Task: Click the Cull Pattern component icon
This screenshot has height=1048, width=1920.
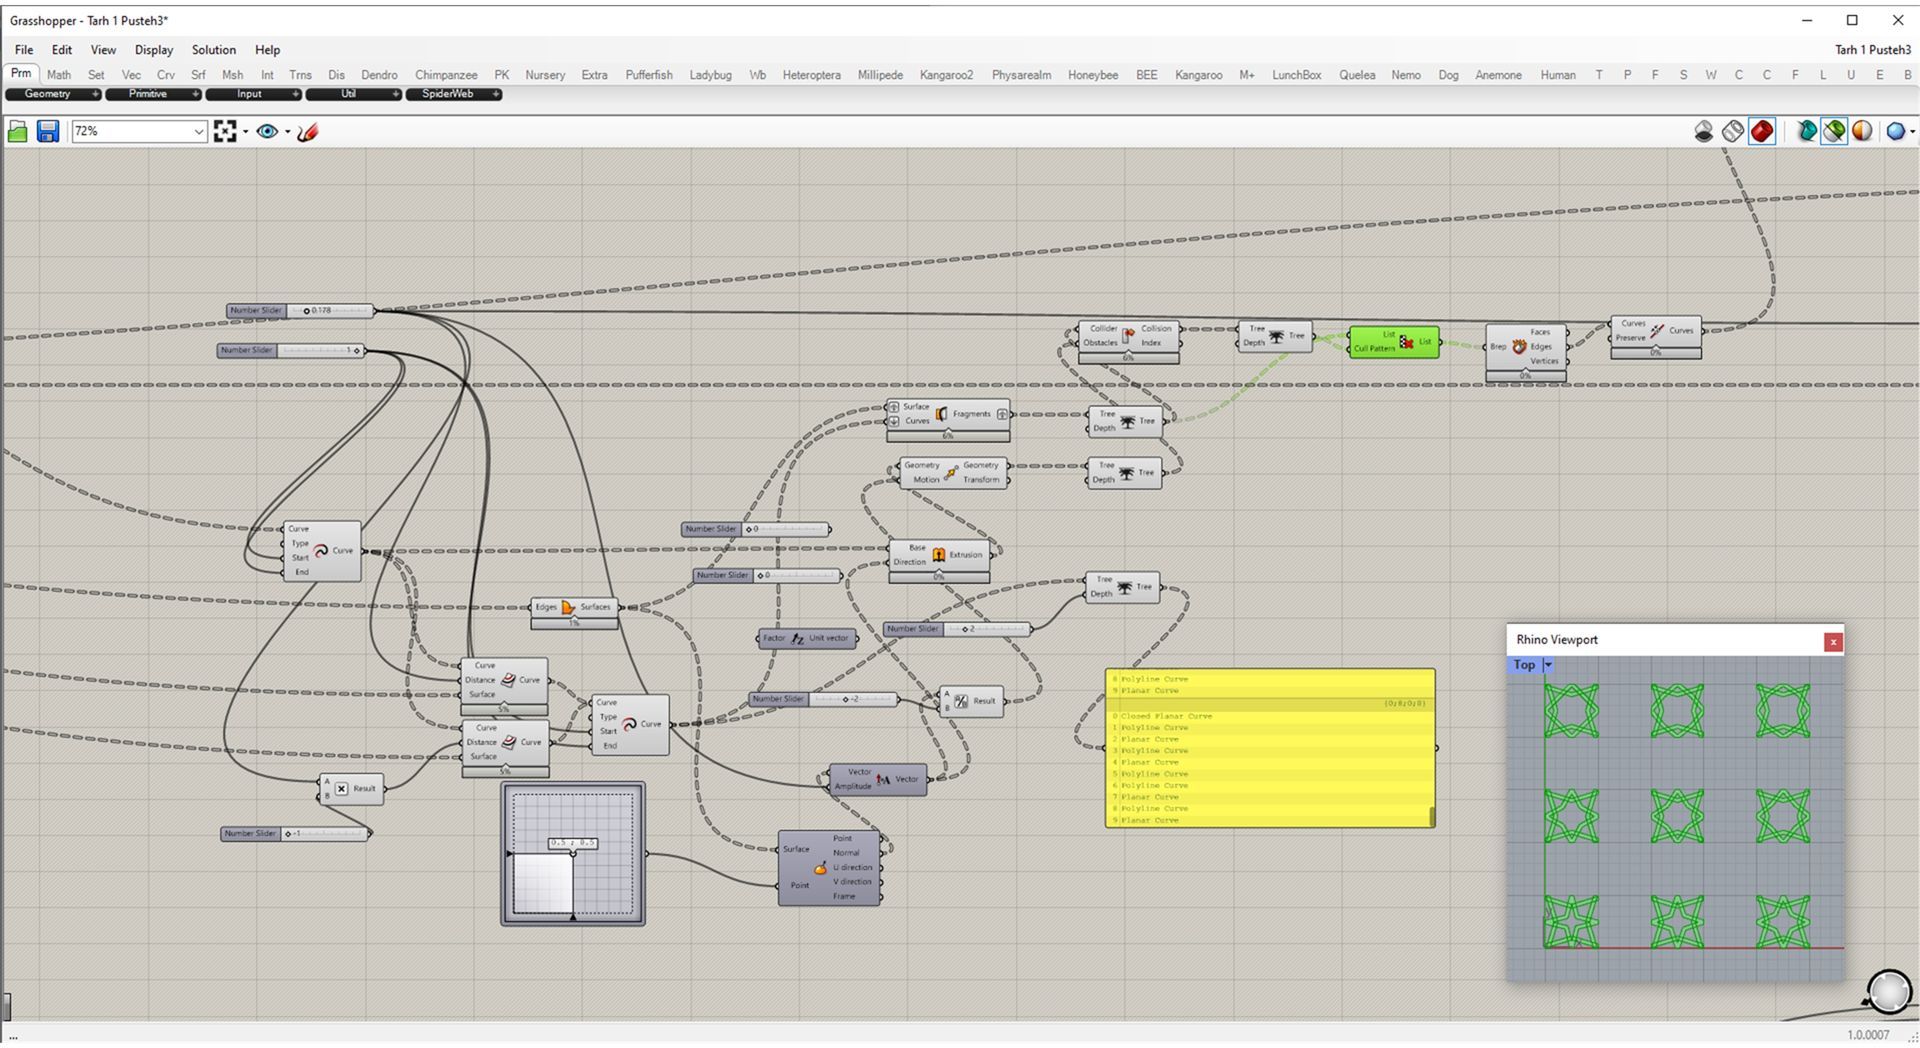Action: [x=1407, y=342]
